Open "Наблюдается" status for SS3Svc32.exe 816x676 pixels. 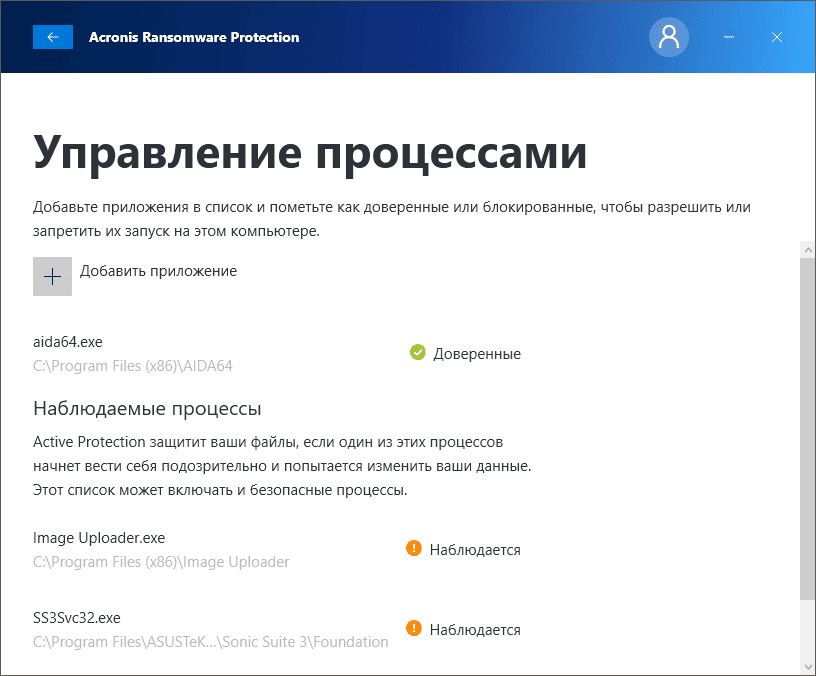point(475,630)
